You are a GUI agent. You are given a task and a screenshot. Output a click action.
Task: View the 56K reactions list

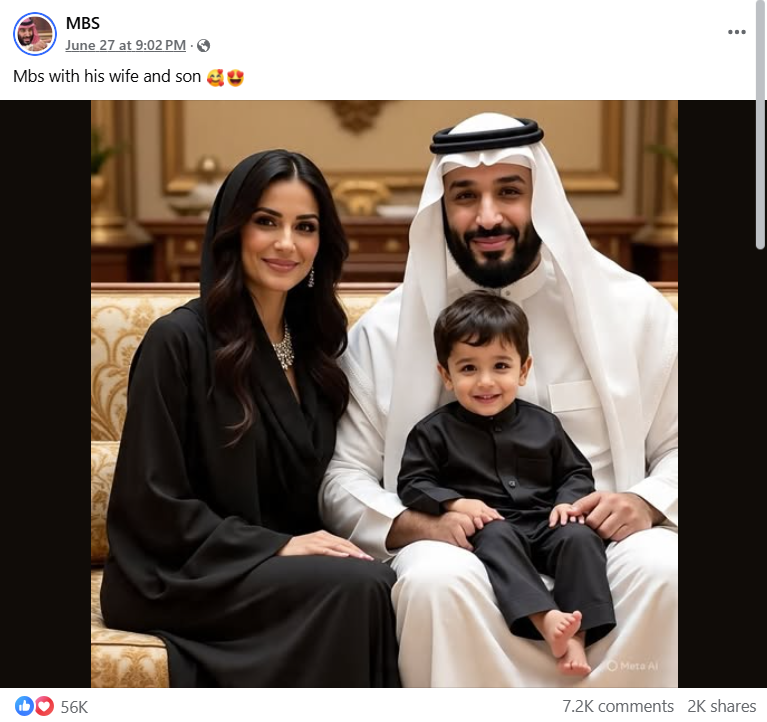click(x=74, y=707)
